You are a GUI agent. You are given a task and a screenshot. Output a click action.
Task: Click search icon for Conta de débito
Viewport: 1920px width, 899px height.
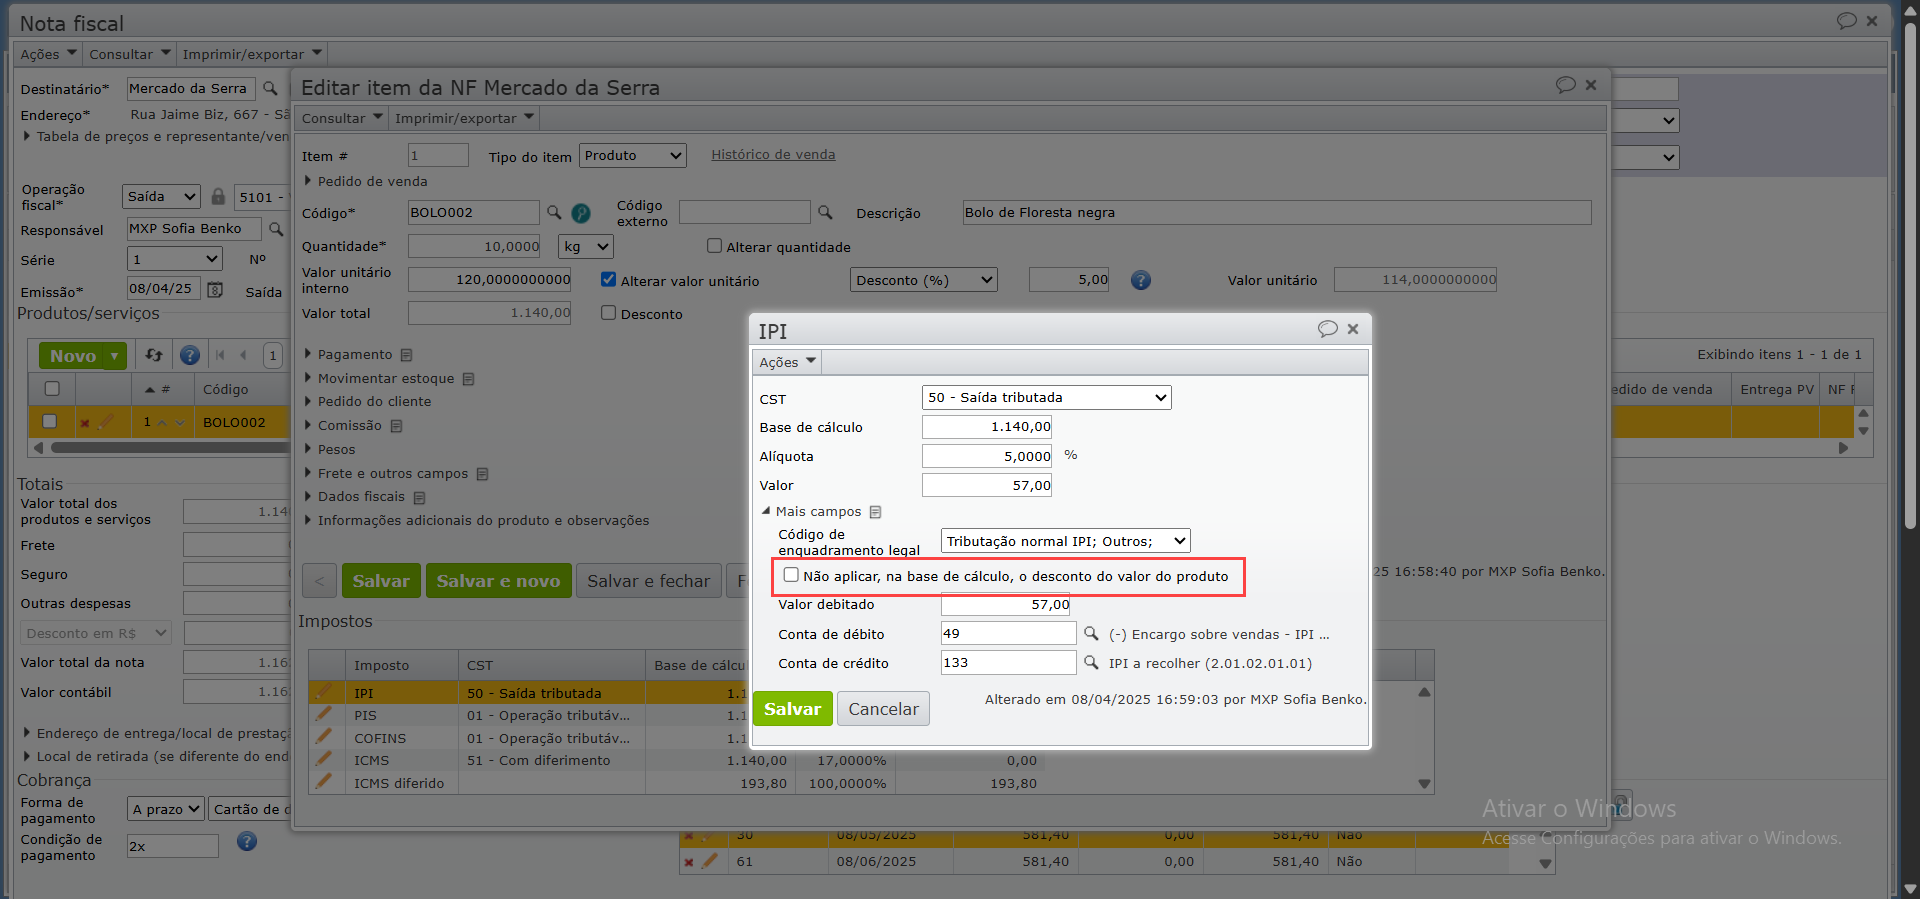coord(1091,633)
